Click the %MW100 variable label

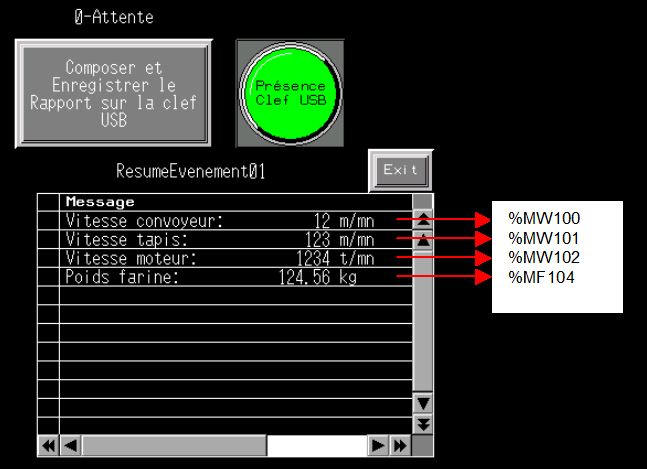pos(544,219)
